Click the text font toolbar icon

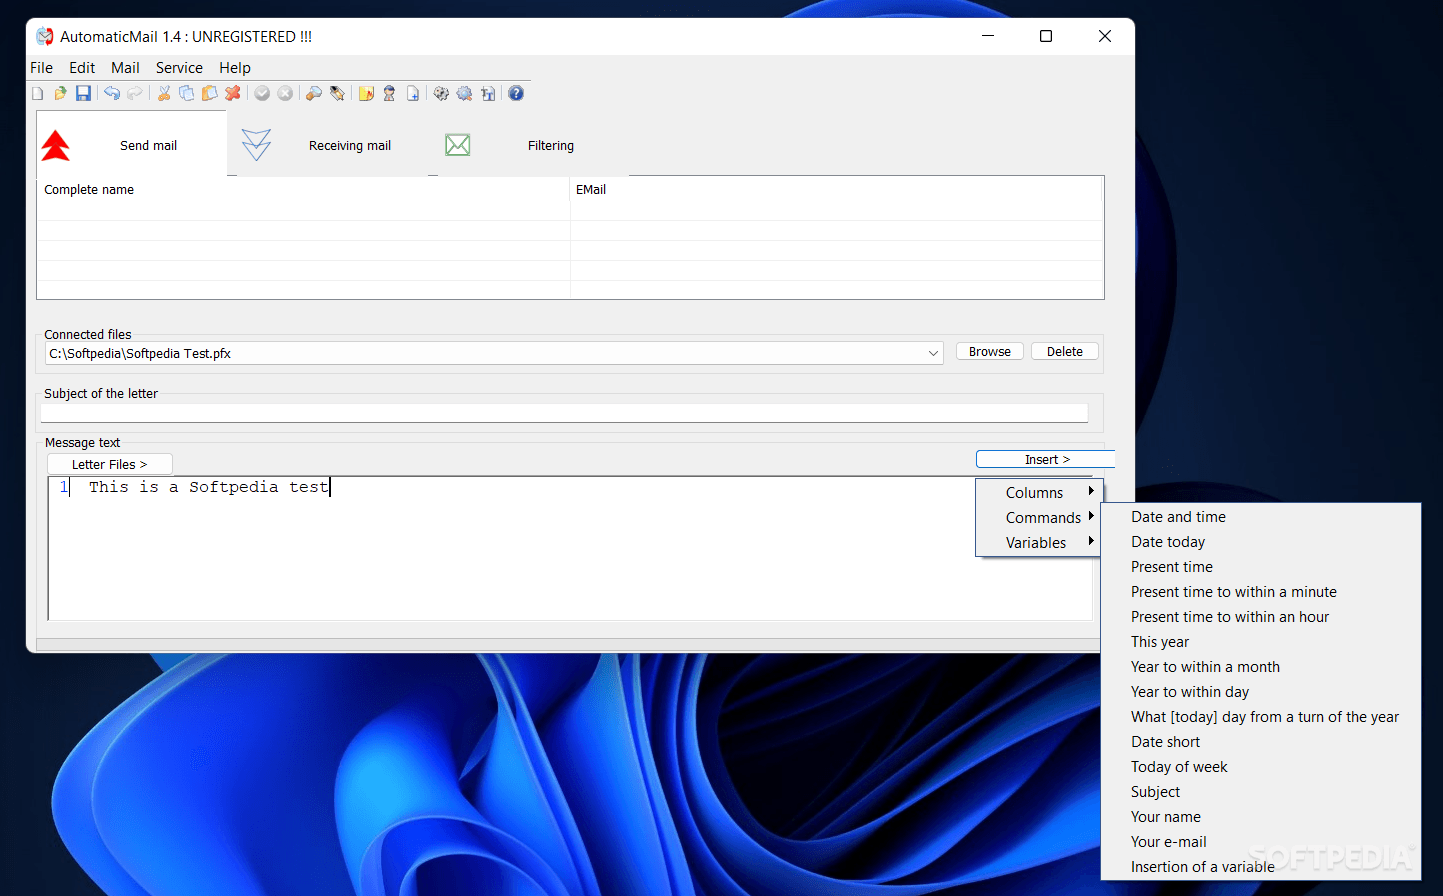point(487,93)
